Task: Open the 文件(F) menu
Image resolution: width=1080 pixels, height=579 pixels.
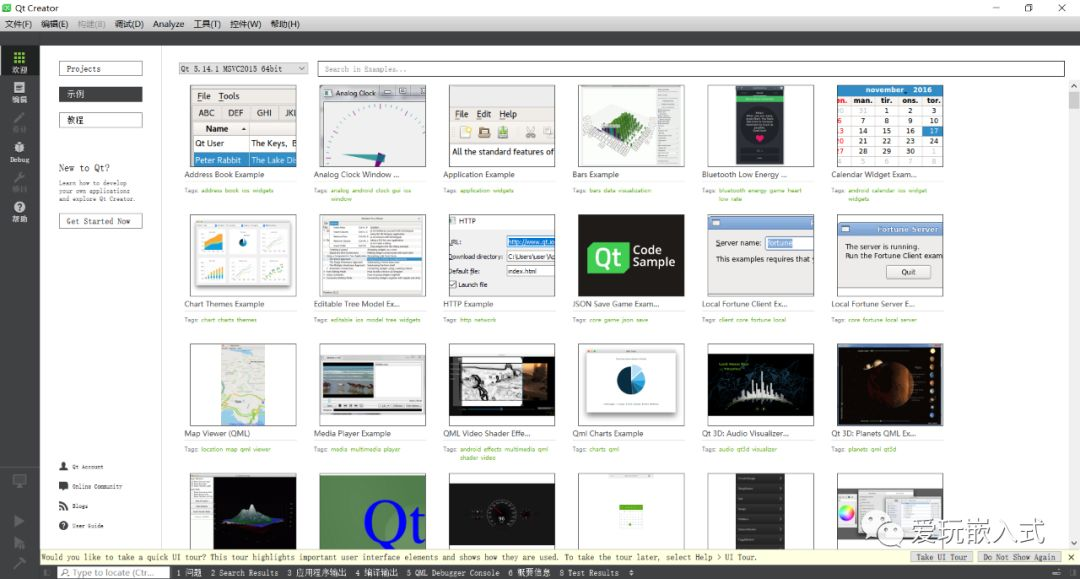Action: tap(18, 23)
